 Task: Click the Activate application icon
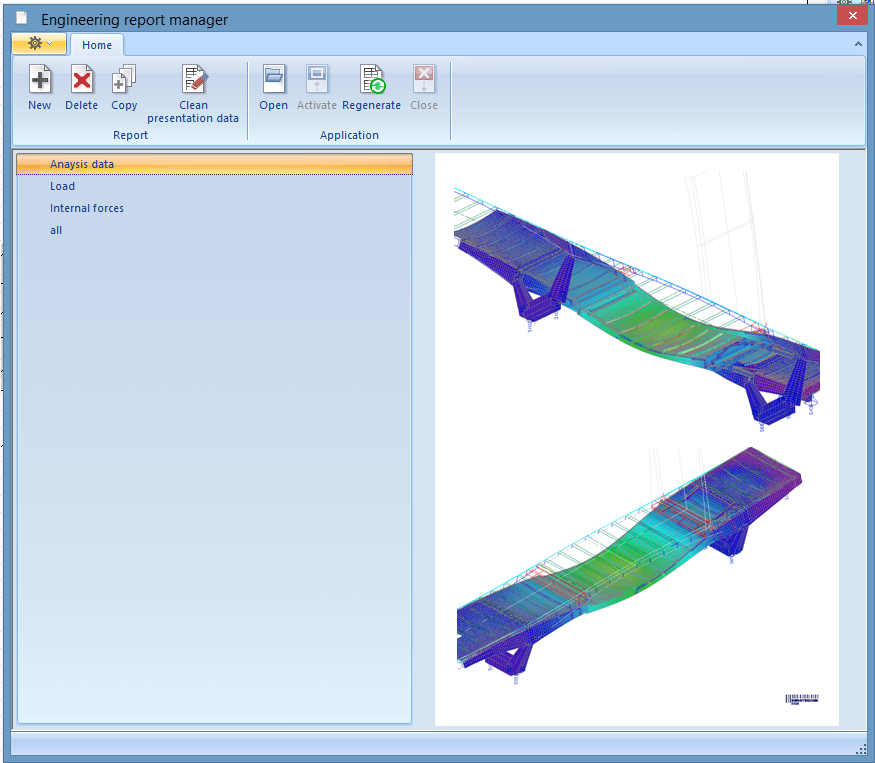click(317, 79)
